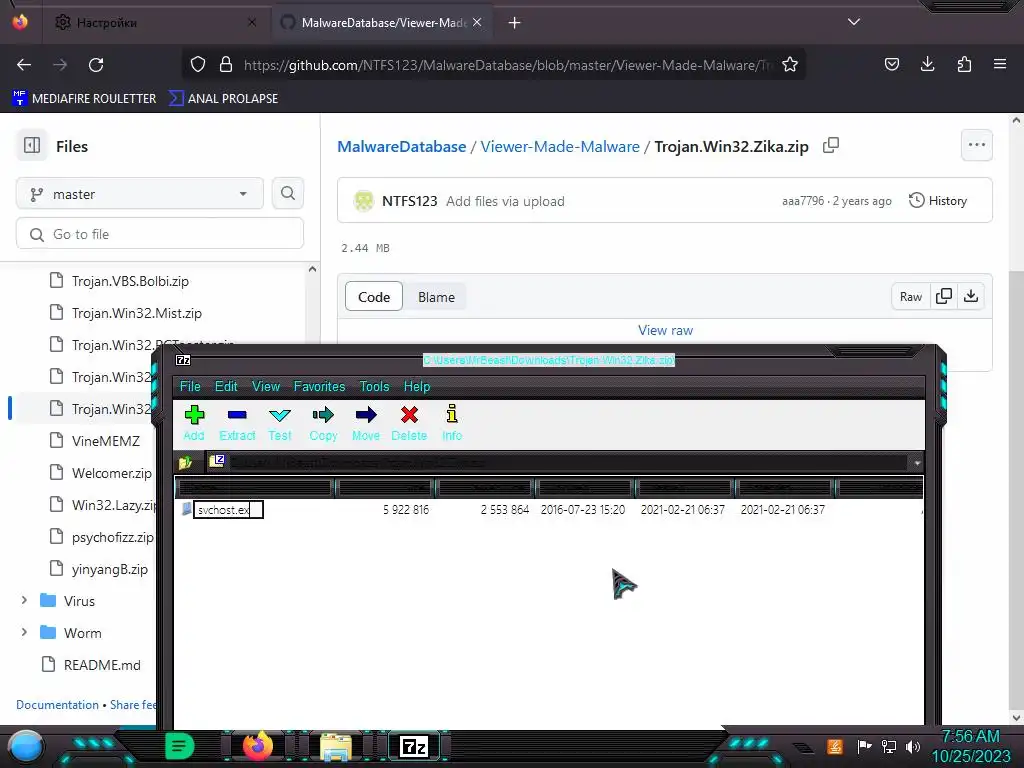The height and width of the screenshot is (768, 1024).
Task: Open the Start orb on taskbar
Action: tap(25, 747)
